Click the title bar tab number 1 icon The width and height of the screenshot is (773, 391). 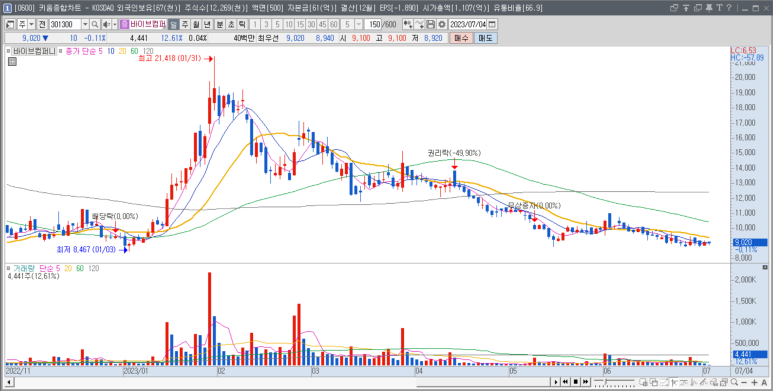pyautogui.click(x=8, y=7)
